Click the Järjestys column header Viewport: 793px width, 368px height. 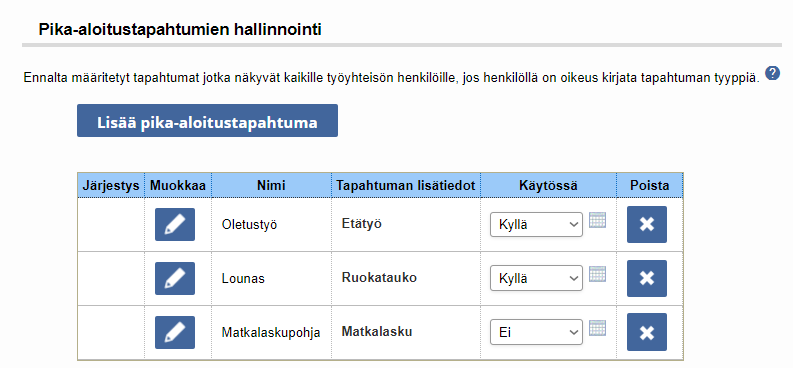[x=111, y=186]
